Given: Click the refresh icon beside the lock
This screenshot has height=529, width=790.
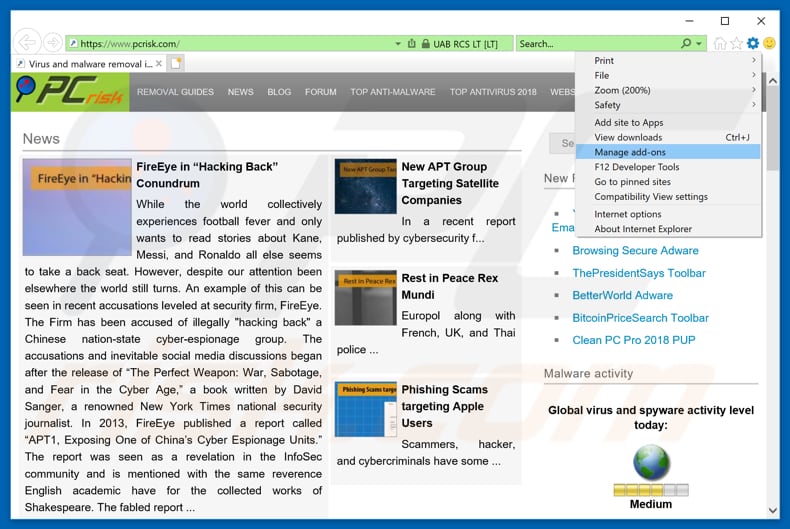Looking at the screenshot, I should pos(412,44).
